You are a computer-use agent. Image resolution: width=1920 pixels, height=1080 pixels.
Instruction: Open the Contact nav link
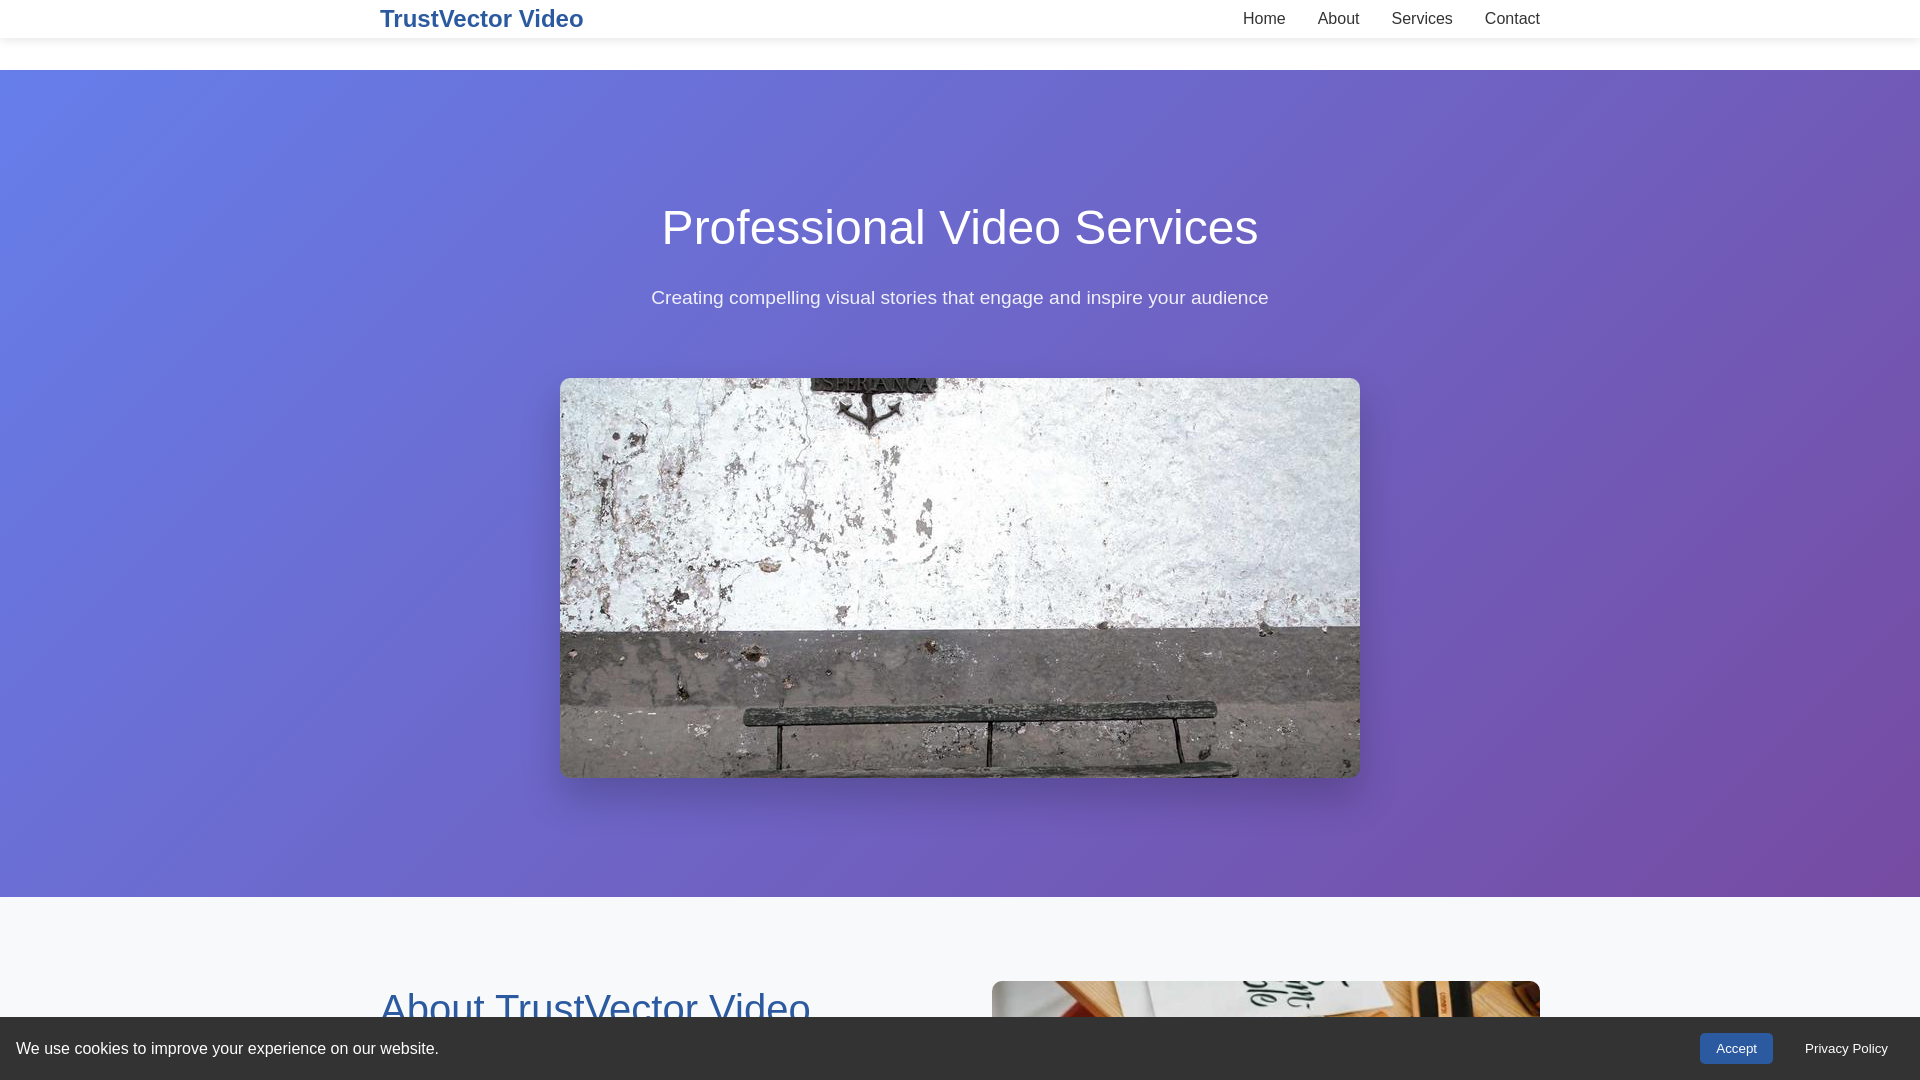[1511, 19]
